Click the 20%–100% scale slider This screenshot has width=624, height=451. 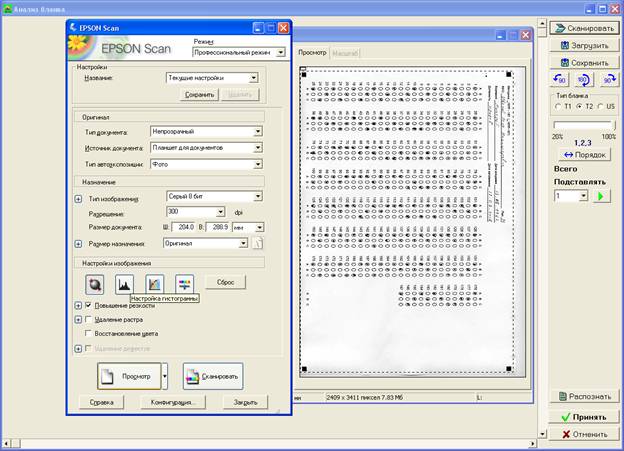pos(584,125)
